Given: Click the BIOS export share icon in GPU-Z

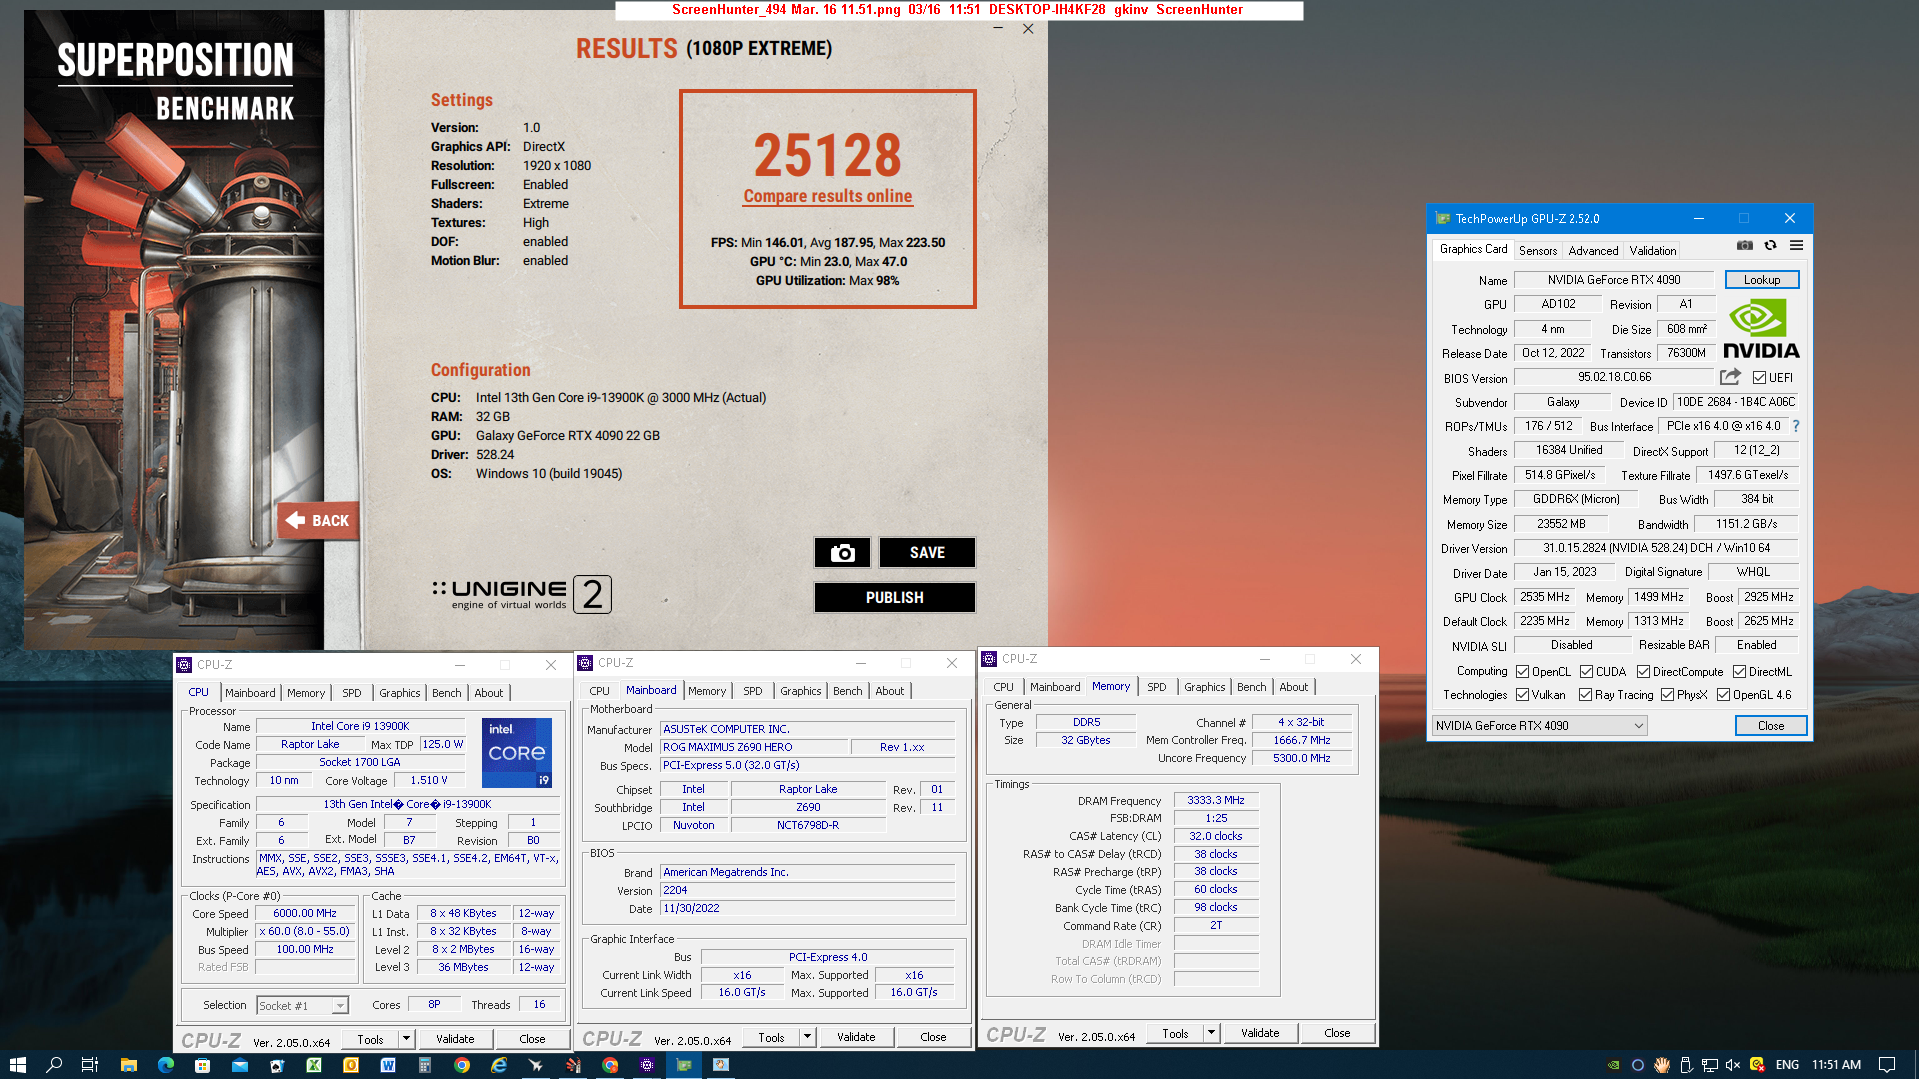Looking at the screenshot, I should (x=1730, y=377).
